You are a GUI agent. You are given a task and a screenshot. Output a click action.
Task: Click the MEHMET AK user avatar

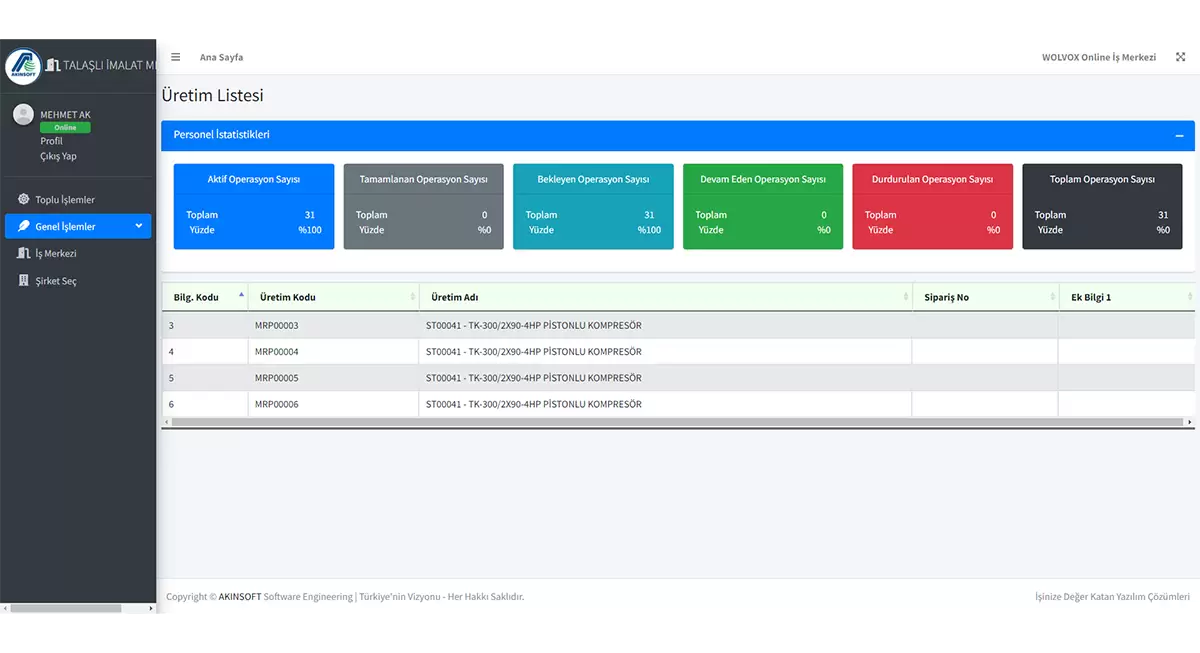point(23,115)
